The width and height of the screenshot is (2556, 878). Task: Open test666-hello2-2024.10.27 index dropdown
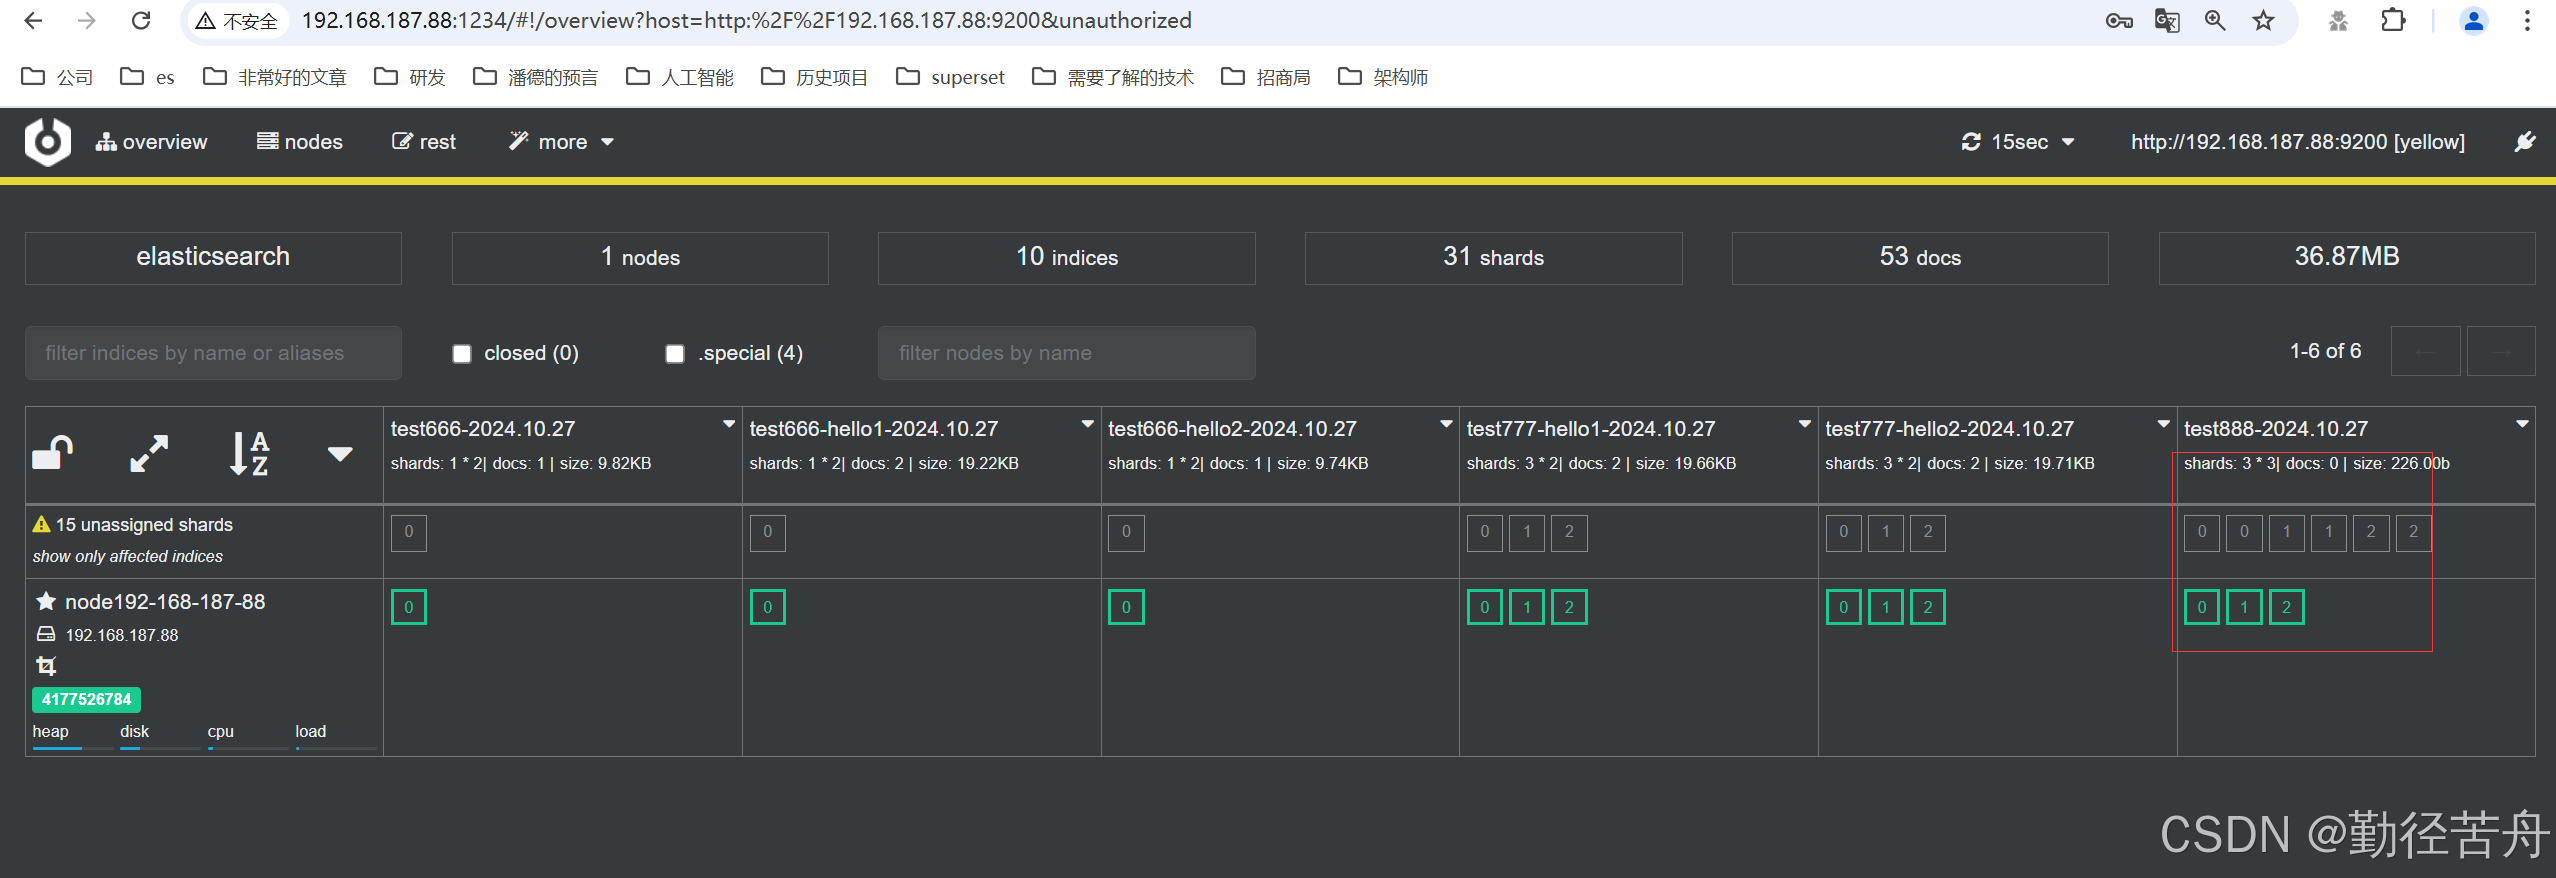[x=1446, y=424]
